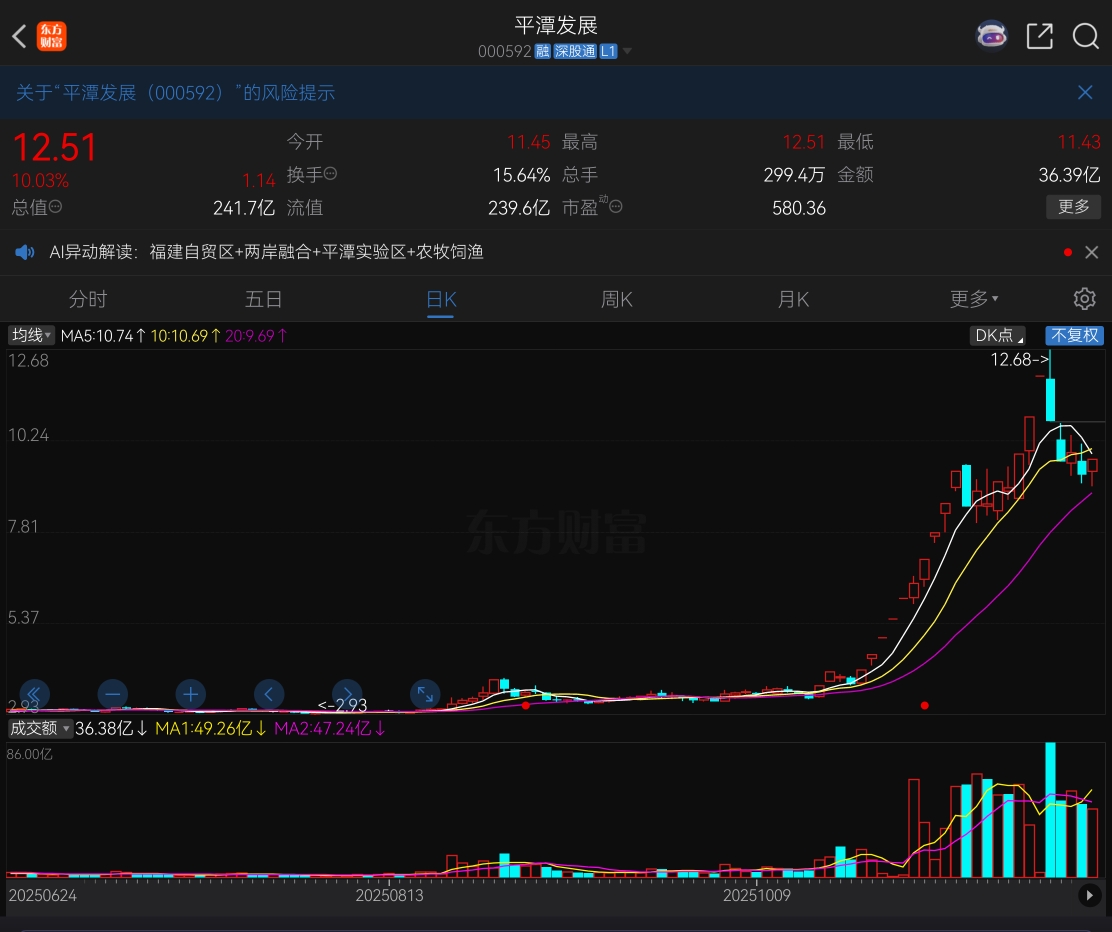Image resolution: width=1112 pixels, height=932 pixels.
Task: Change the 不复权 adjustment mode
Action: click(1074, 335)
